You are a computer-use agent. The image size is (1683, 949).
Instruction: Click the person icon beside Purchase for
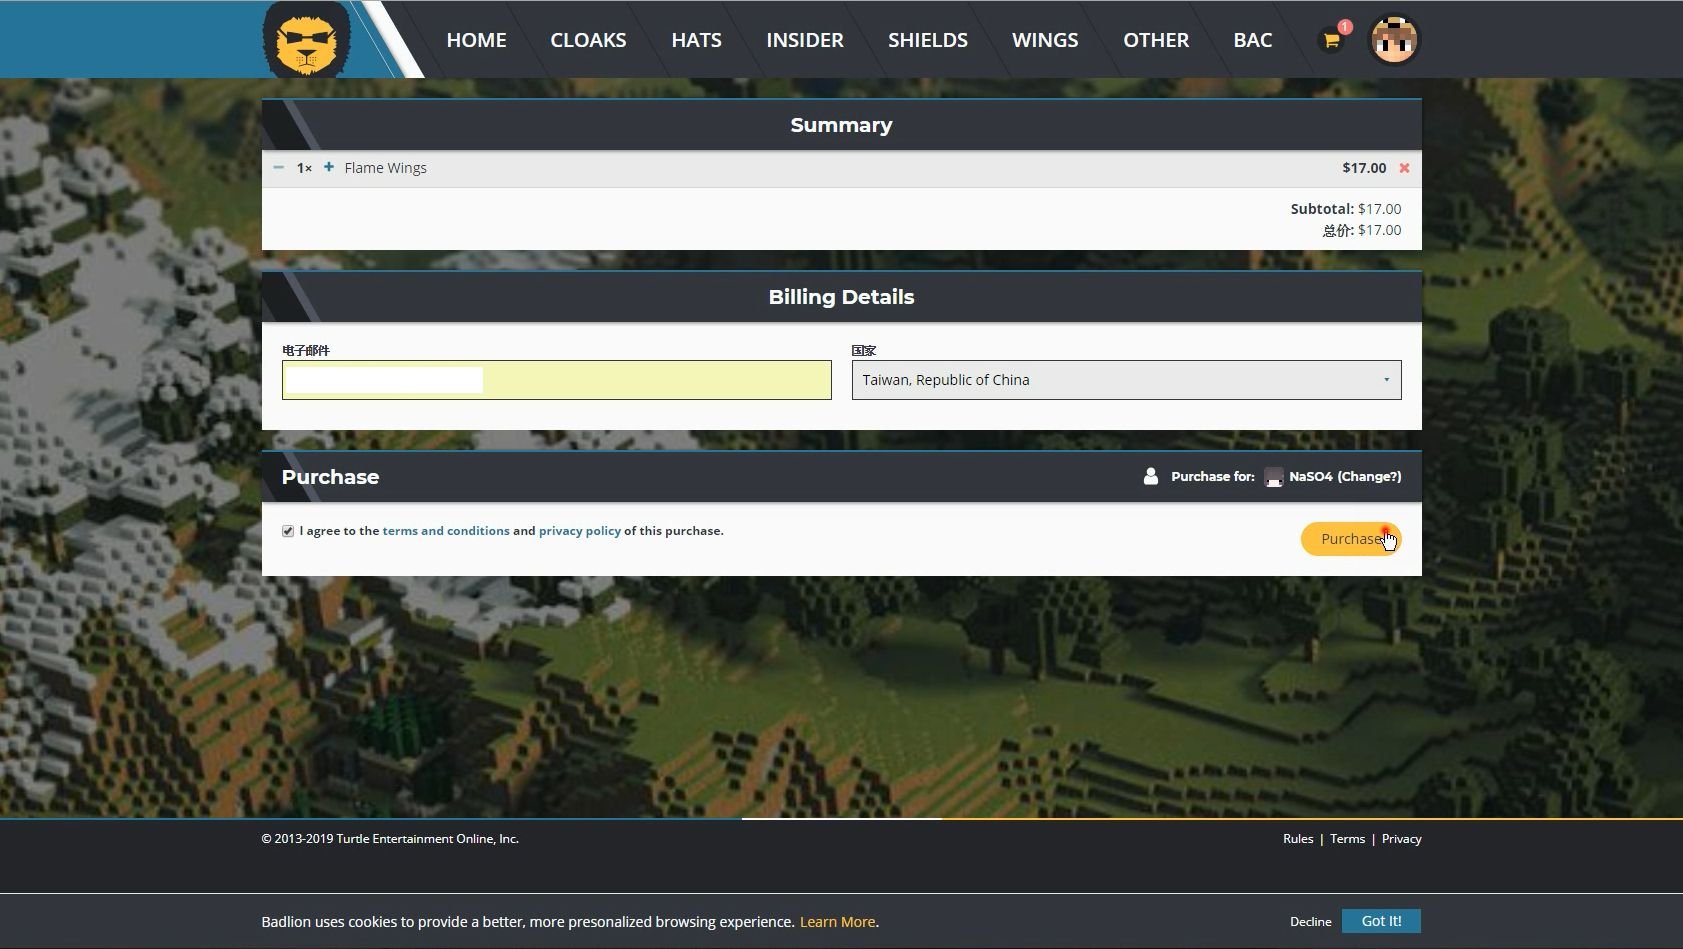pyautogui.click(x=1151, y=476)
